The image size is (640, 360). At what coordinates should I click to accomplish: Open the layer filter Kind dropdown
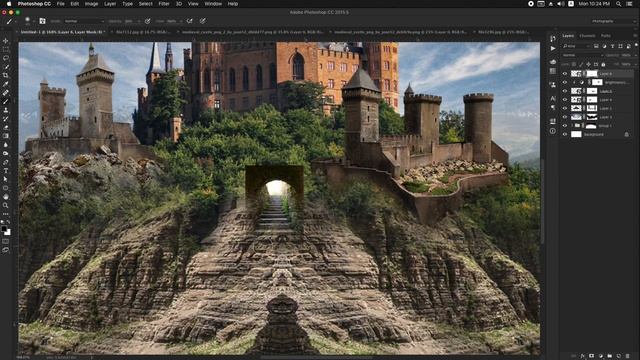click(576, 46)
